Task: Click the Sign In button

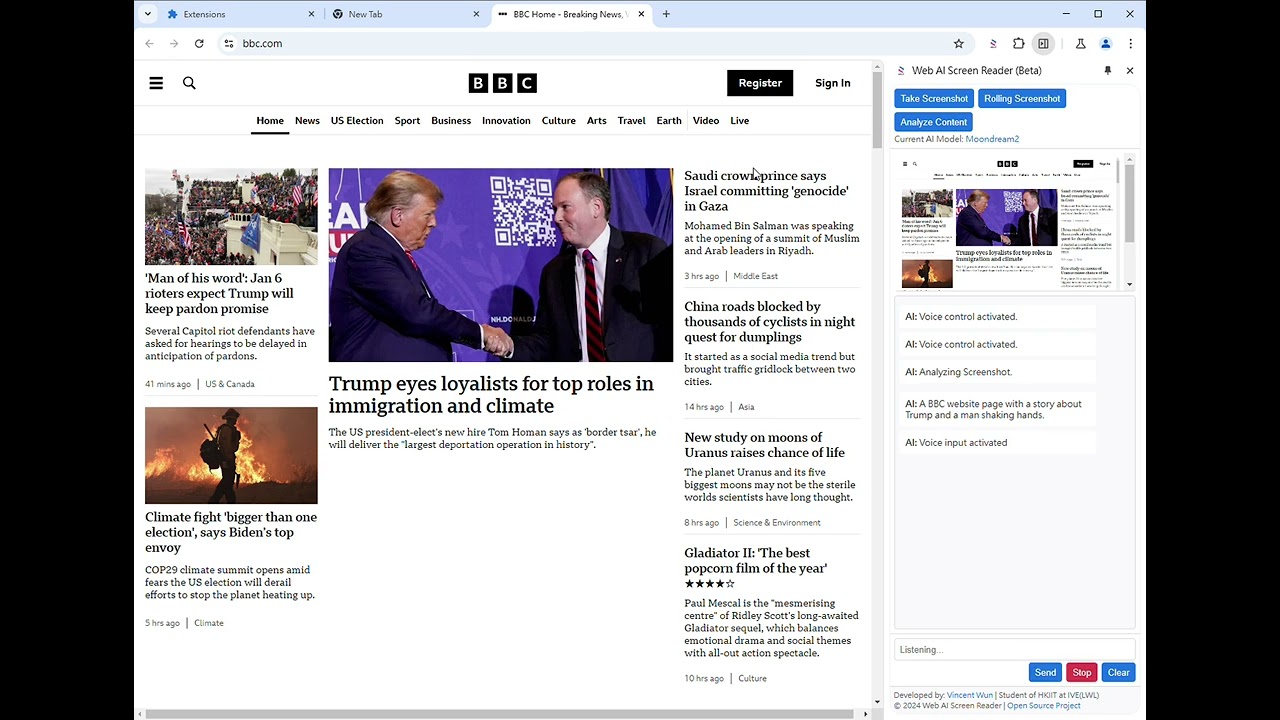Action: pos(832,83)
